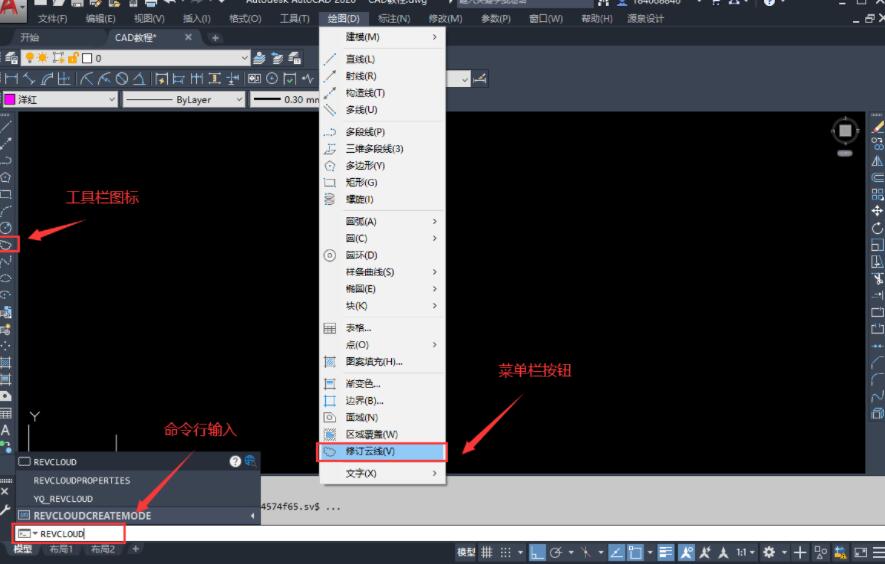
Task: Toggle snap mode in status bar
Action: click(506, 552)
